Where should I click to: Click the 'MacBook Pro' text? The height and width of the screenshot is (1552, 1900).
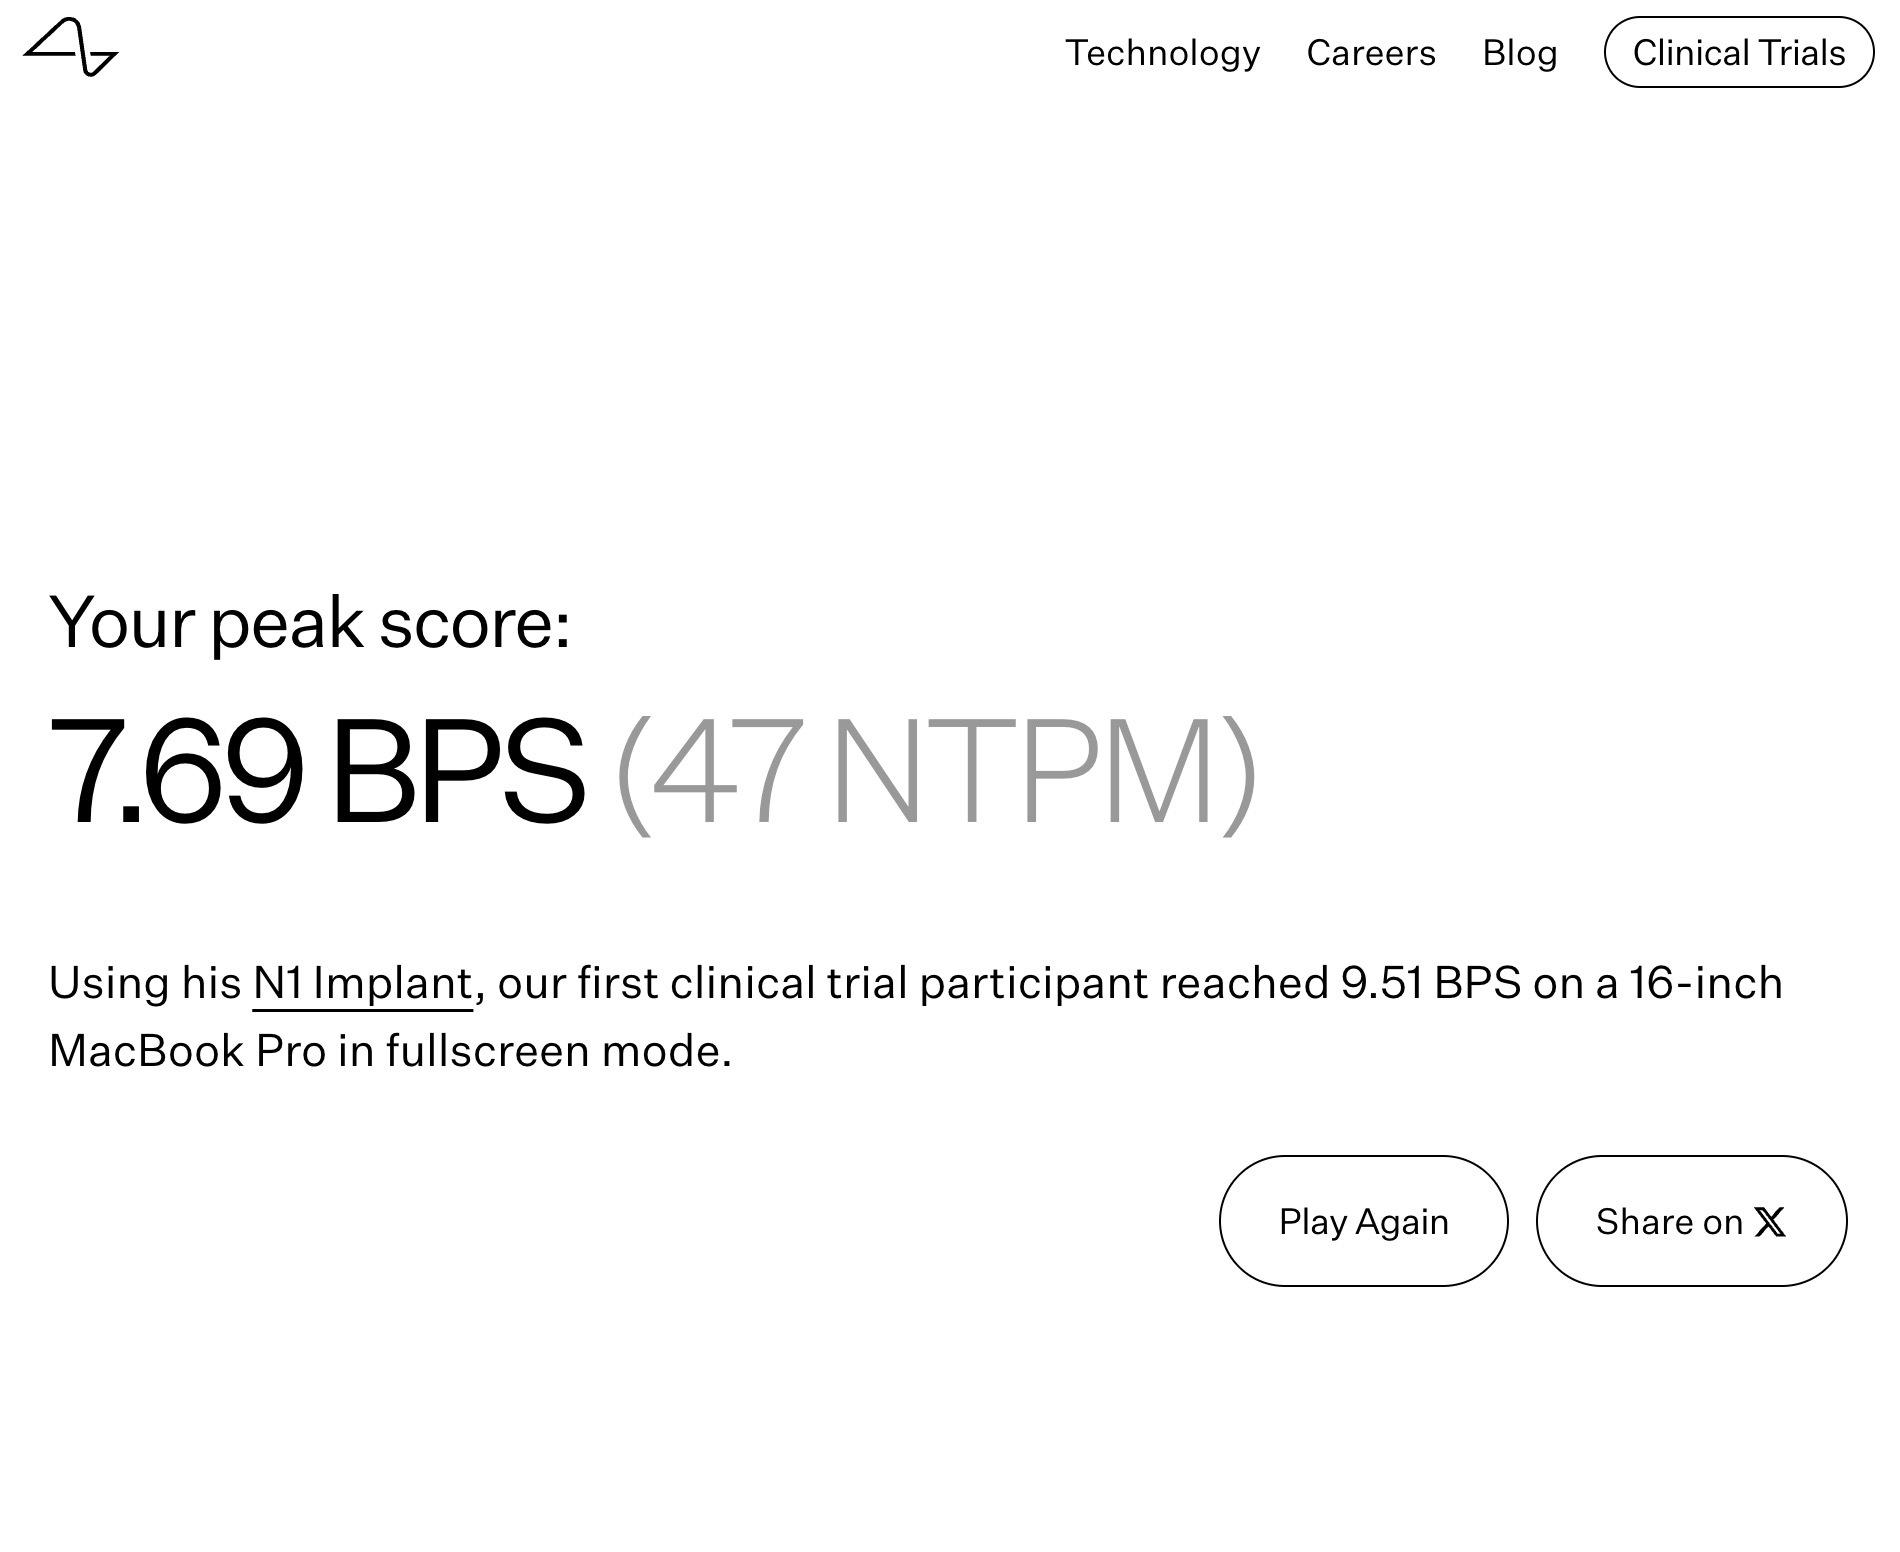click(x=187, y=1051)
